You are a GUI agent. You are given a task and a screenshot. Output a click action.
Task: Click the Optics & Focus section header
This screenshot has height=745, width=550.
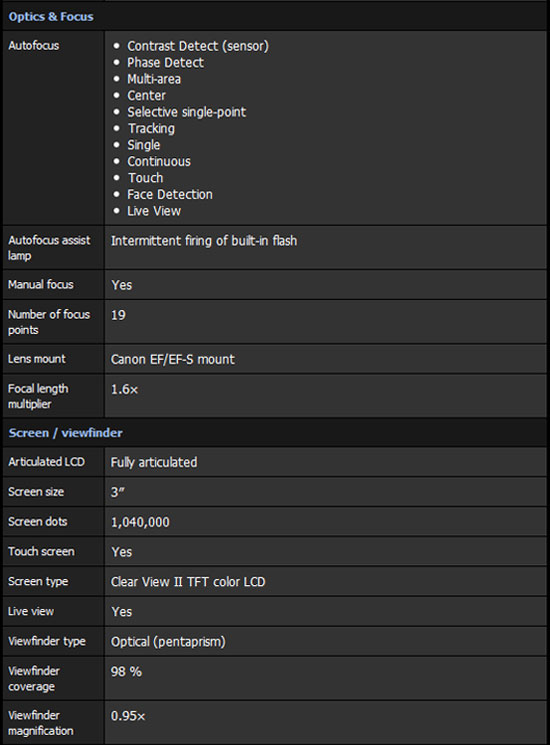[51, 17]
